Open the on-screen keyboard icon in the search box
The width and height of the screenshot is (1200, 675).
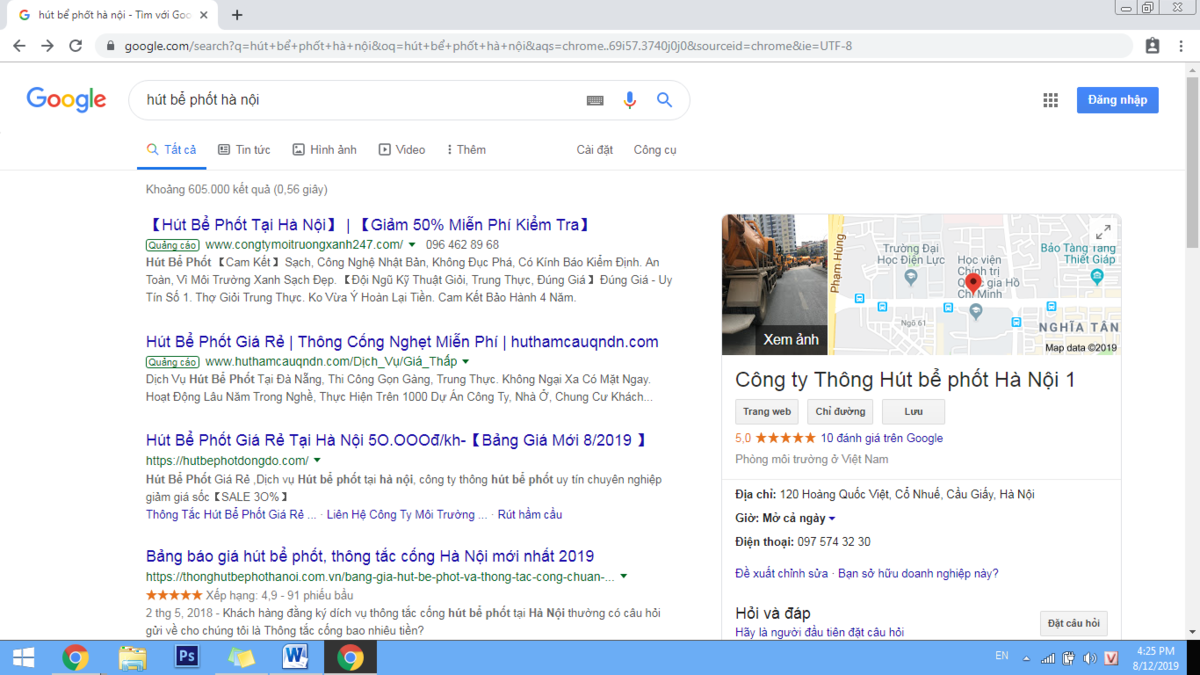pyautogui.click(x=595, y=100)
